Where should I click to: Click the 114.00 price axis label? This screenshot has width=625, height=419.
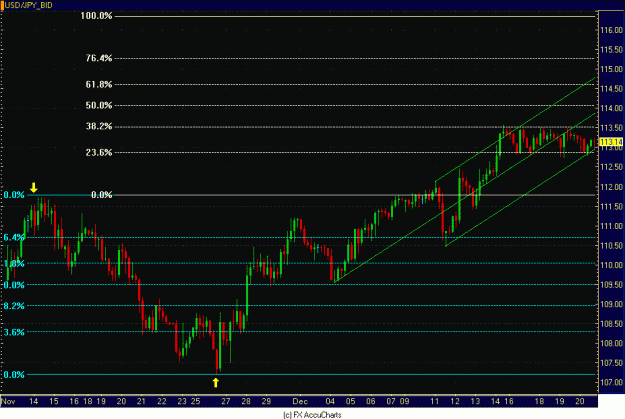tap(611, 108)
